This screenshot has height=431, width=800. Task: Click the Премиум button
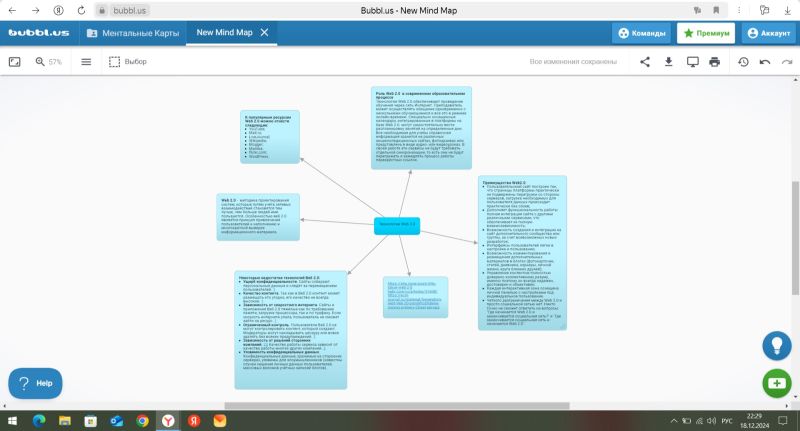coord(704,32)
